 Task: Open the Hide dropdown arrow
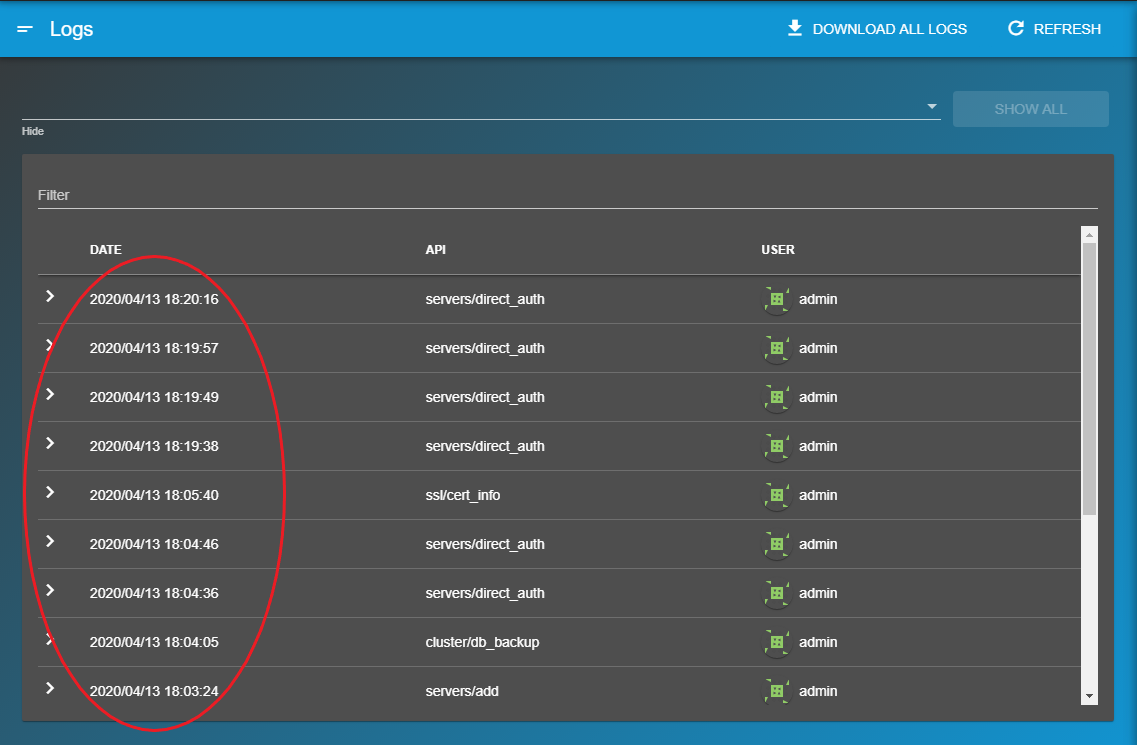932,107
